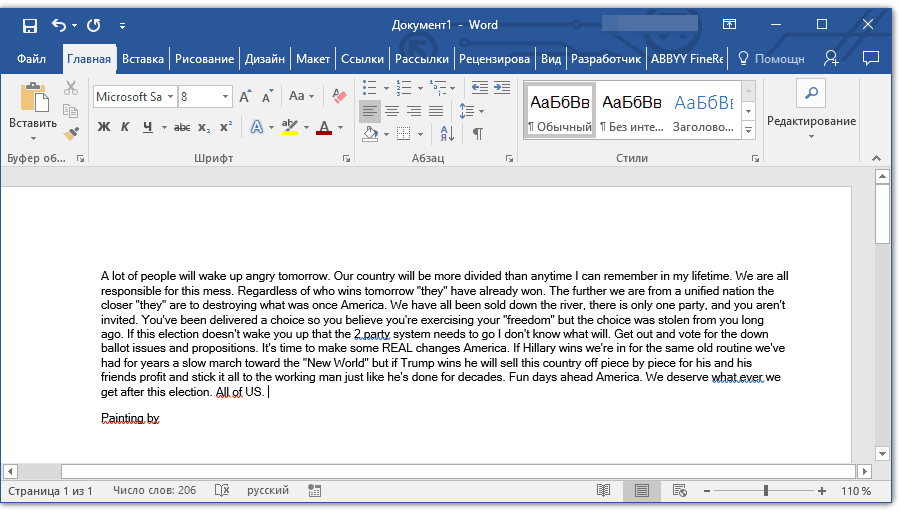900x511 pixels.
Task: Apply strikethrough using the abc icon
Action: (x=181, y=127)
